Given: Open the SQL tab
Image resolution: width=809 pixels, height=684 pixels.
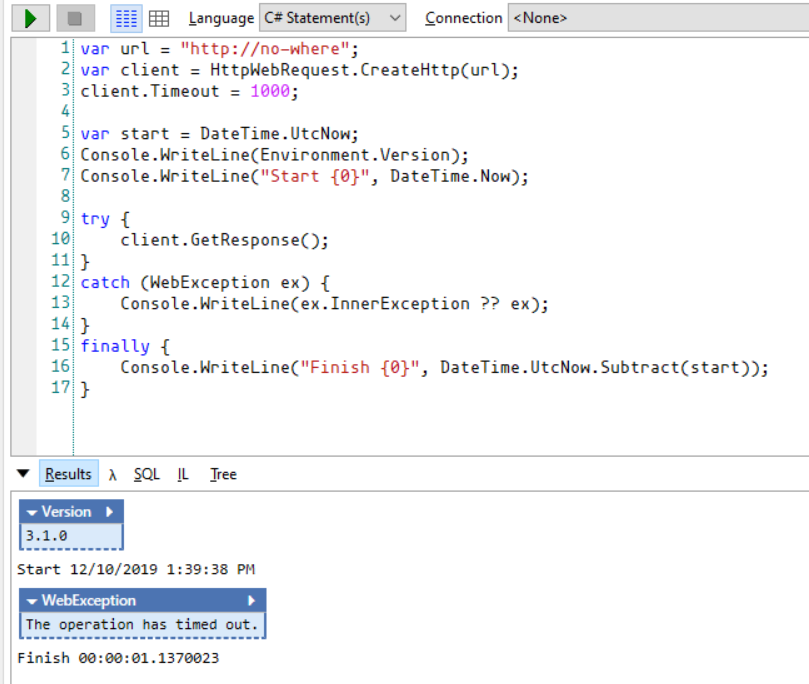Looking at the screenshot, I should 147,474.
